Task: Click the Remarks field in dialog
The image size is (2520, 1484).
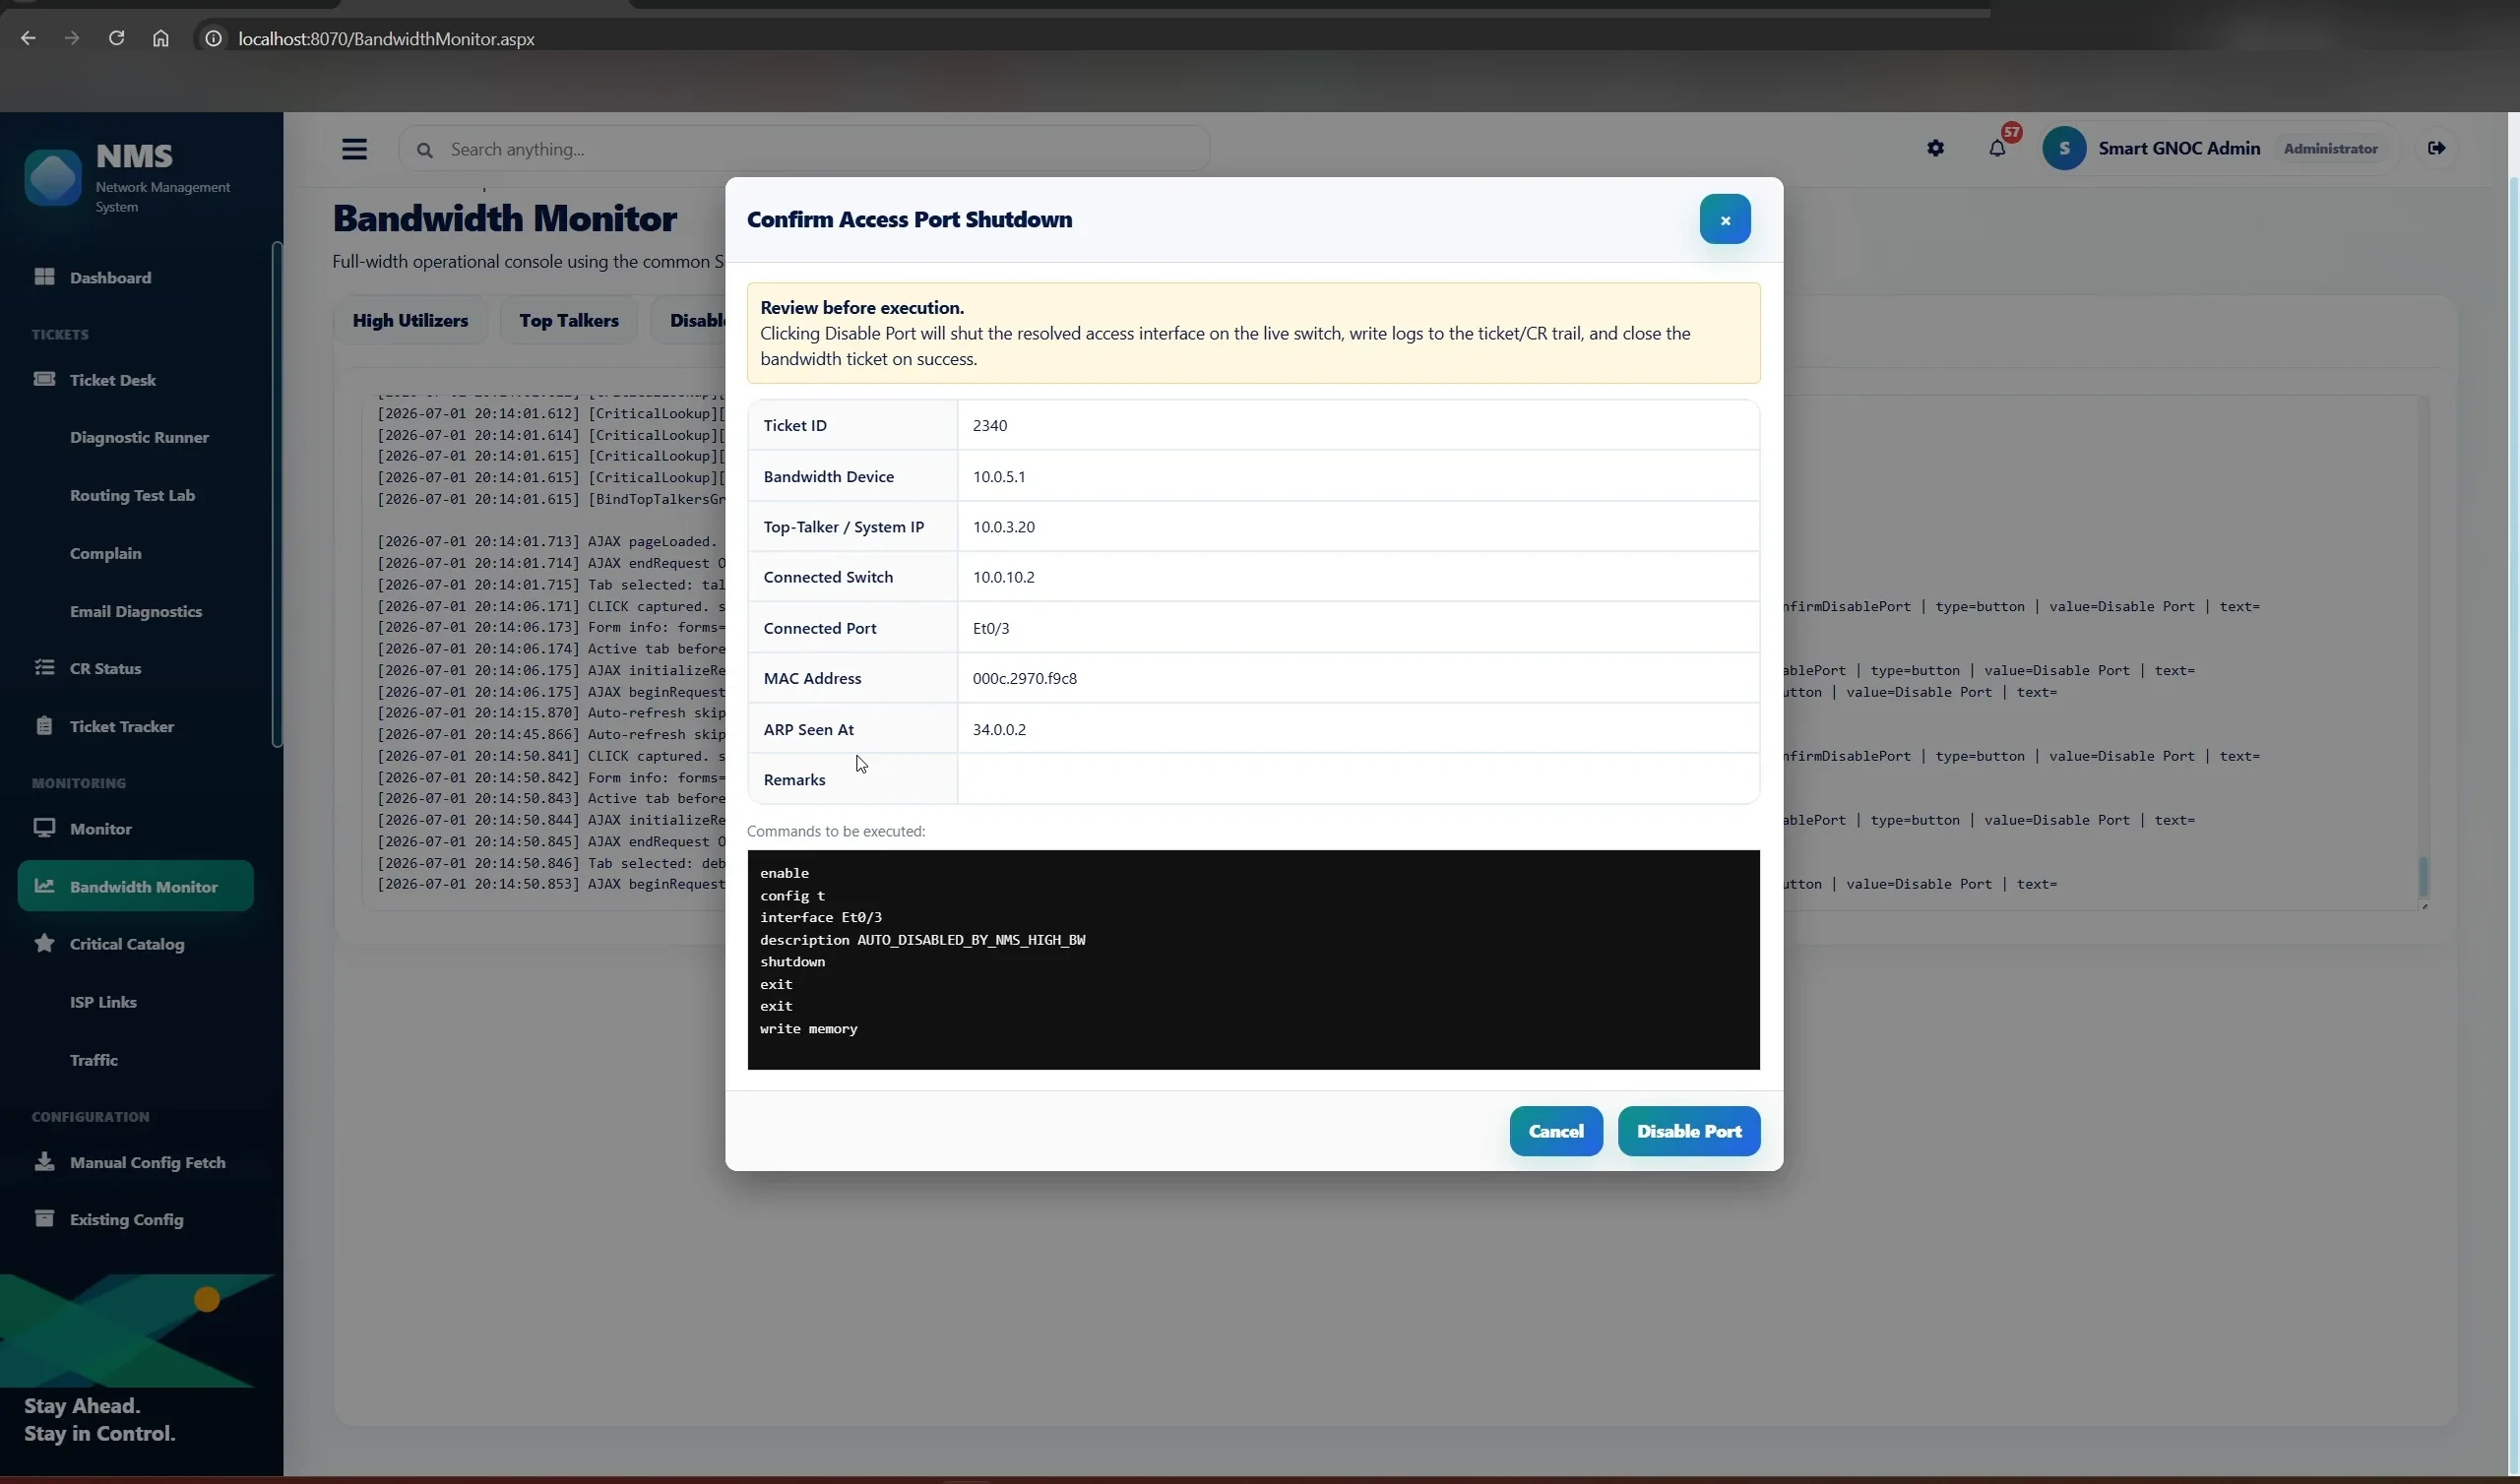Action: pos(1357,779)
